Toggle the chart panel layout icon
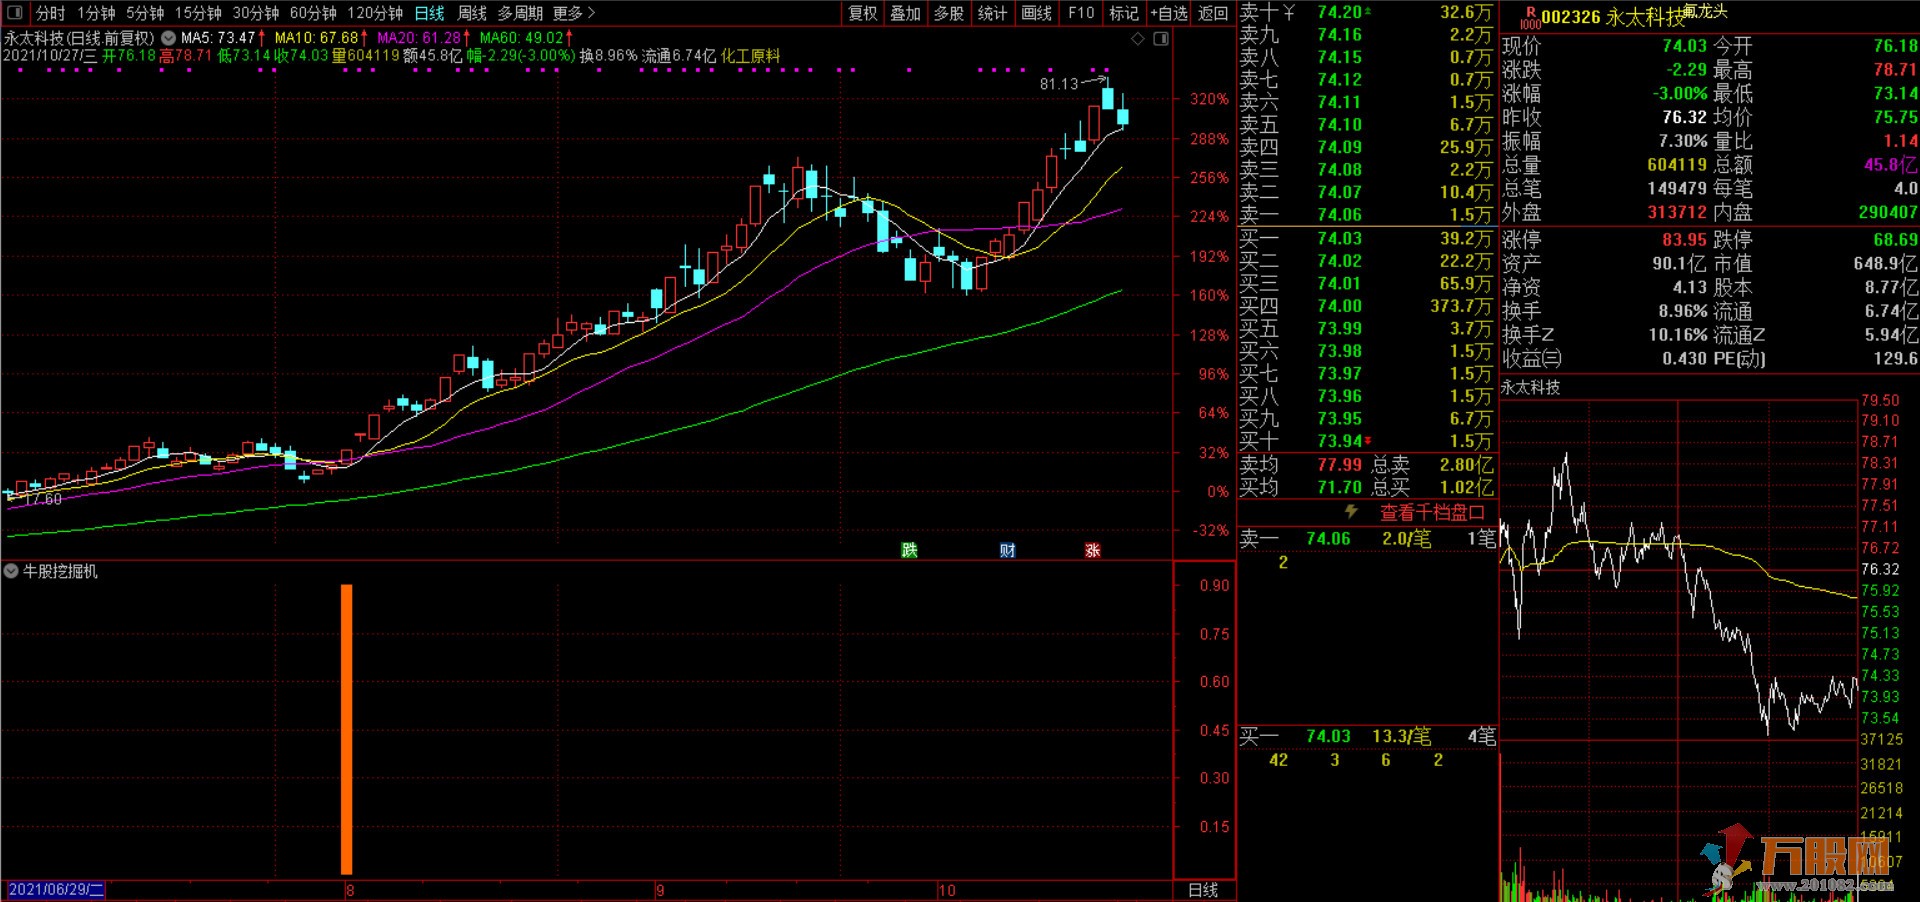The height and width of the screenshot is (902, 1920). pyautogui.click(x=1161, y=39)
